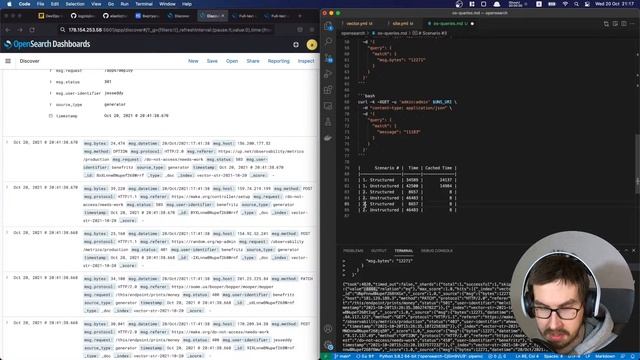Click the errors and warnings status indicator
The width and height of the screenshot is (640, 360).
coord(497,356)
